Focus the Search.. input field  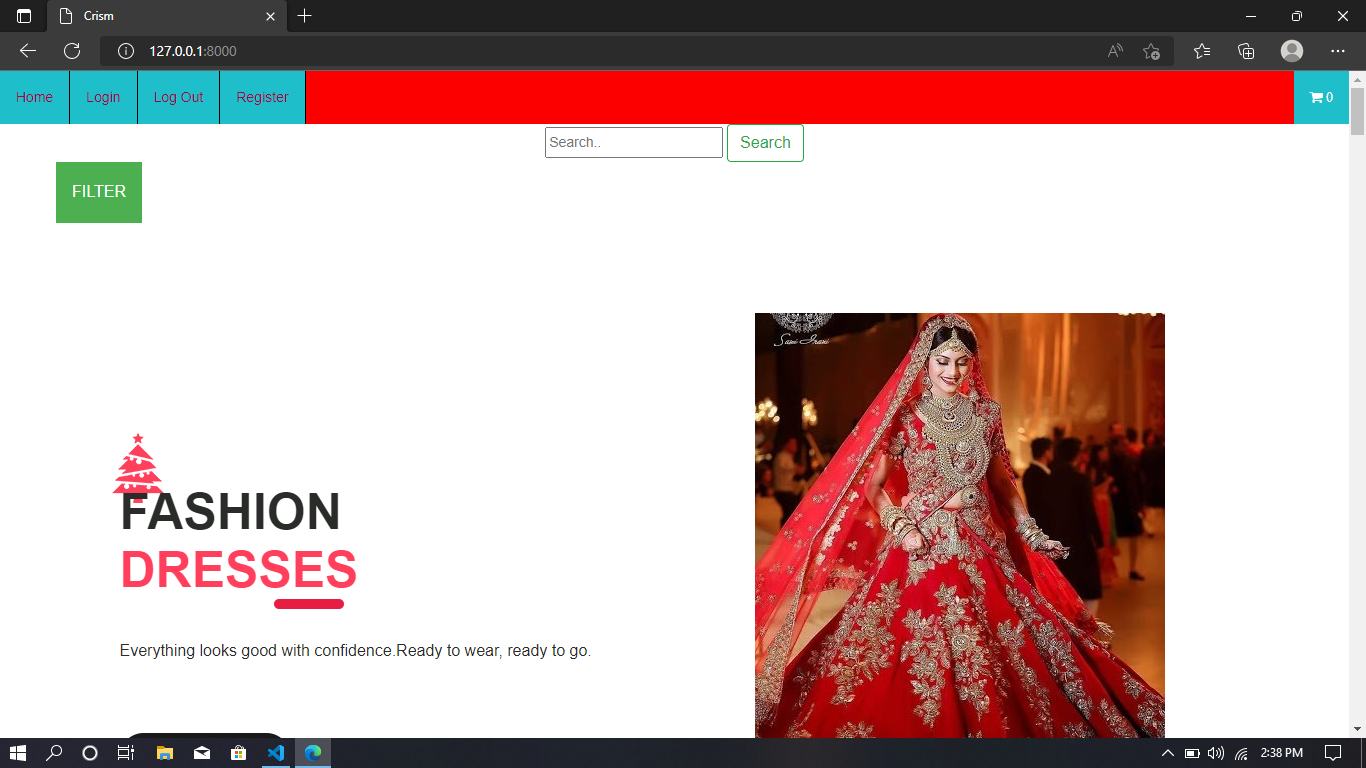point(634,142)
